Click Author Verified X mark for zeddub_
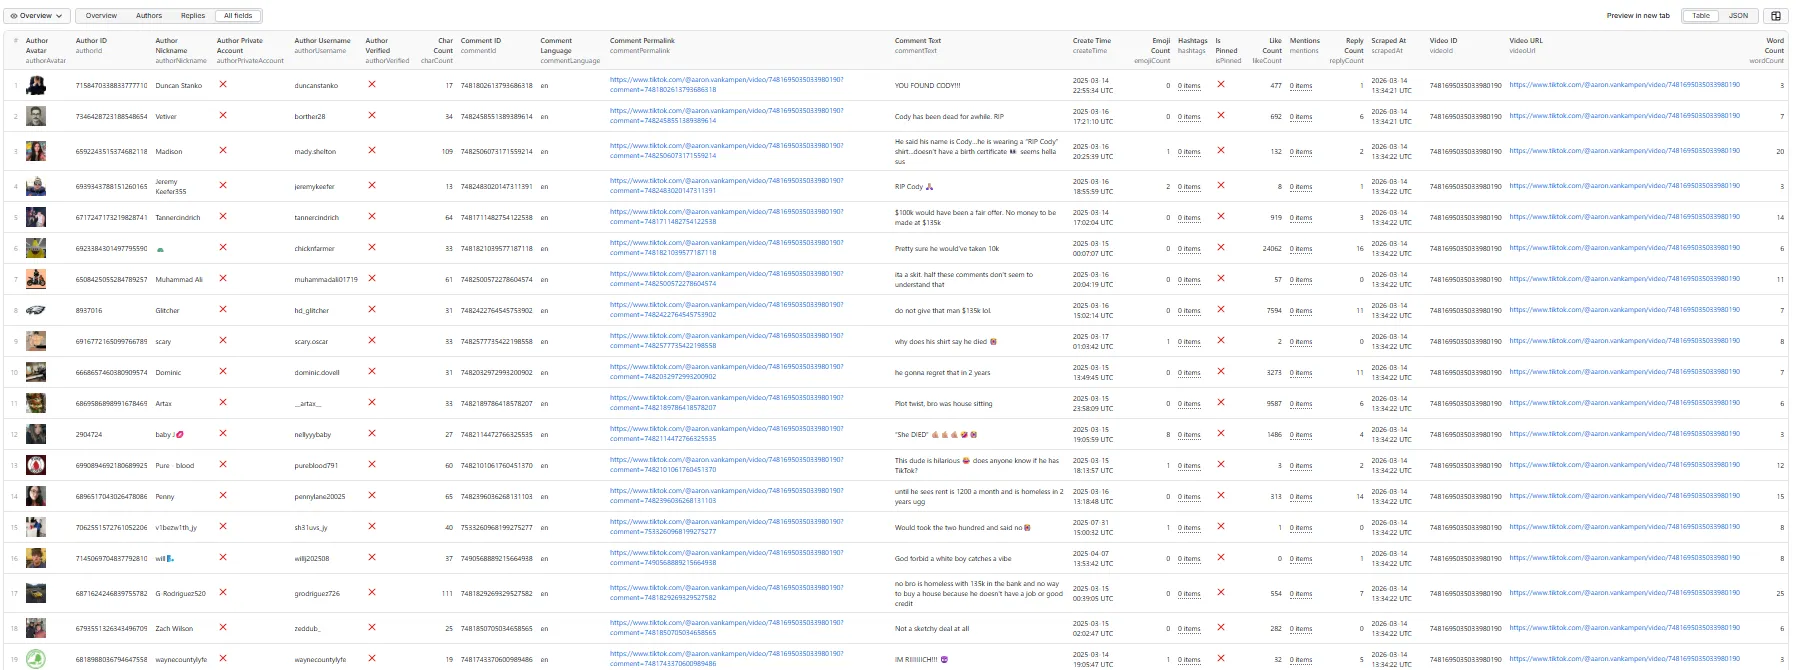1796x670 pixels. click(x=372, y=627)
